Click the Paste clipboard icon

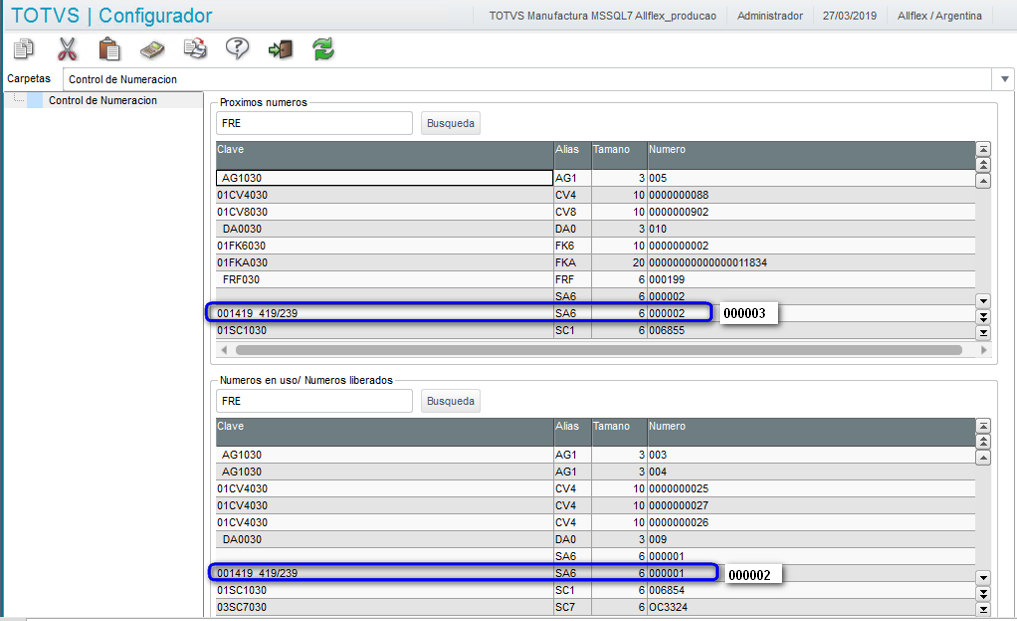click(x=109, y=49)
